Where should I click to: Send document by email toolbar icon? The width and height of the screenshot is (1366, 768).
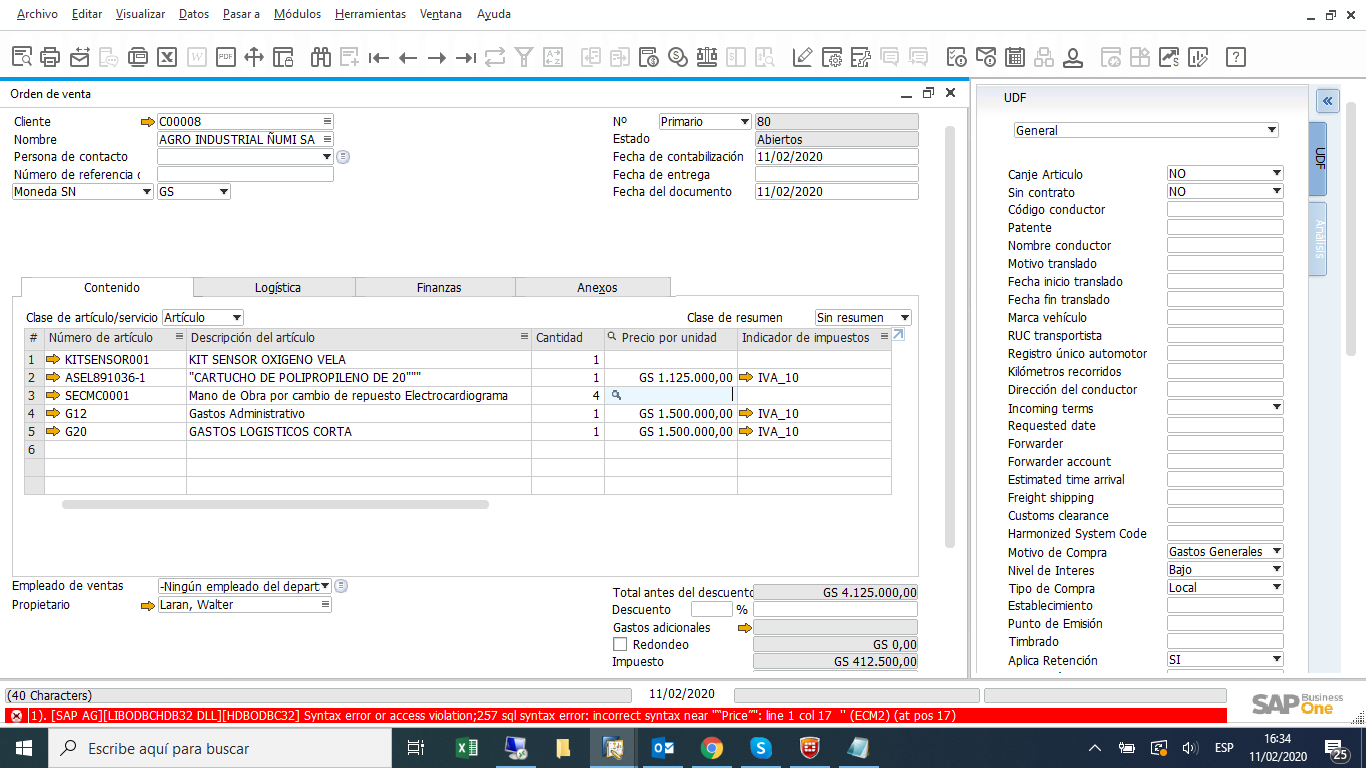point(80,57)
